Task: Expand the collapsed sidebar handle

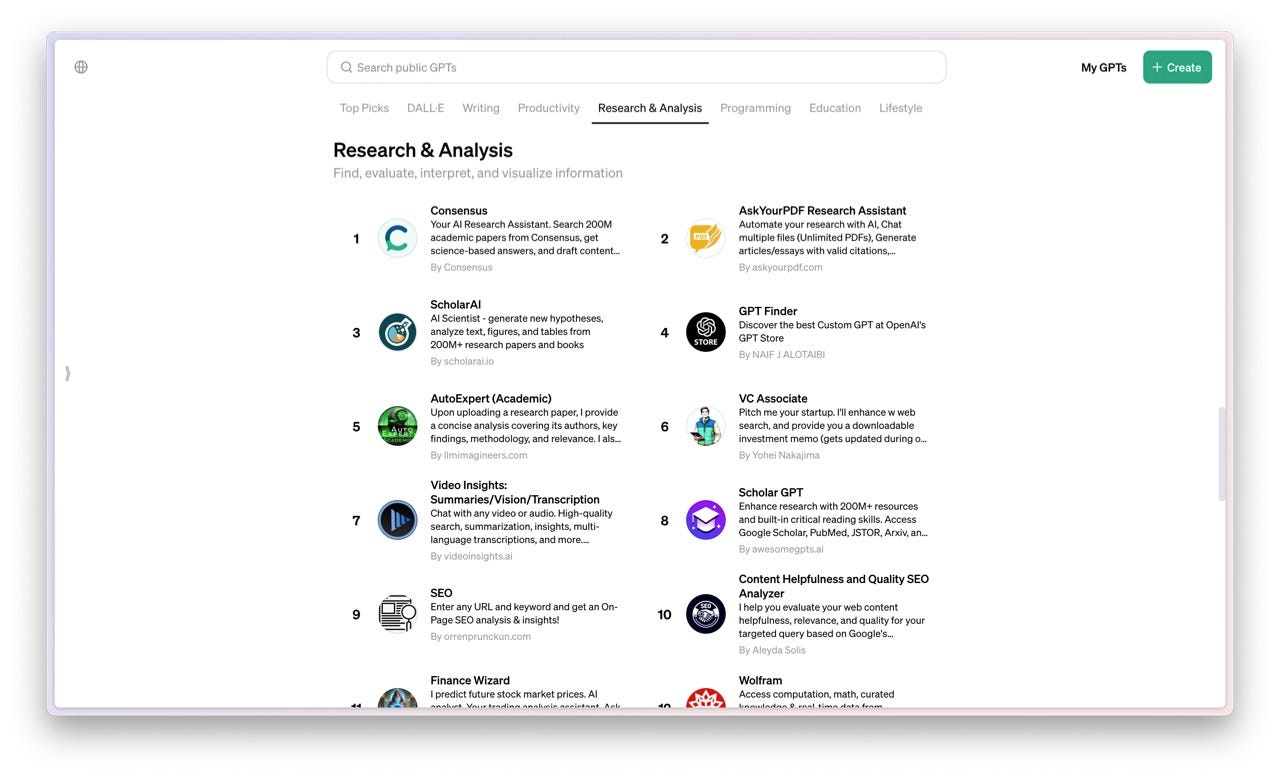Action: point(67,373)
